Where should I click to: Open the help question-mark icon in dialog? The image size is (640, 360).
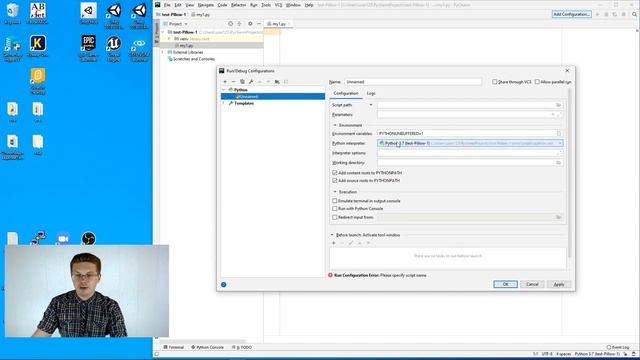224,284
